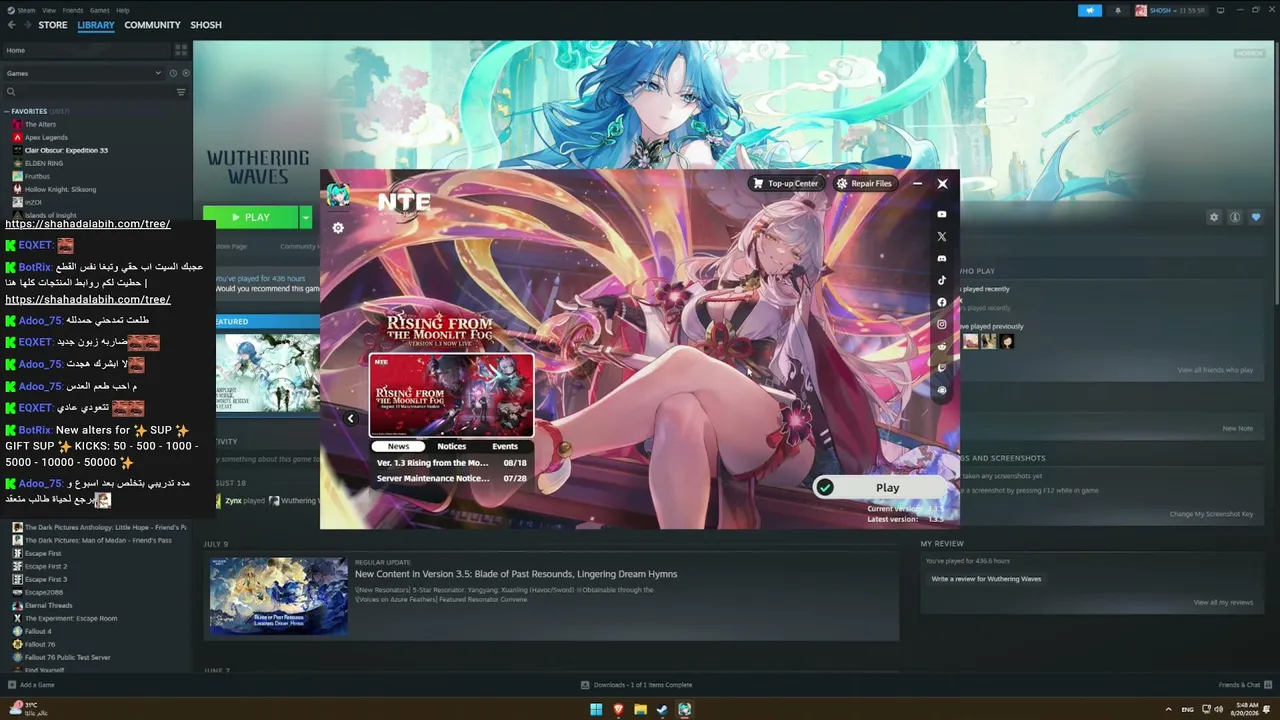The image size is (1280, 720).
Task: Open Games menu in menu bar
Action: [x=100, y=10]
